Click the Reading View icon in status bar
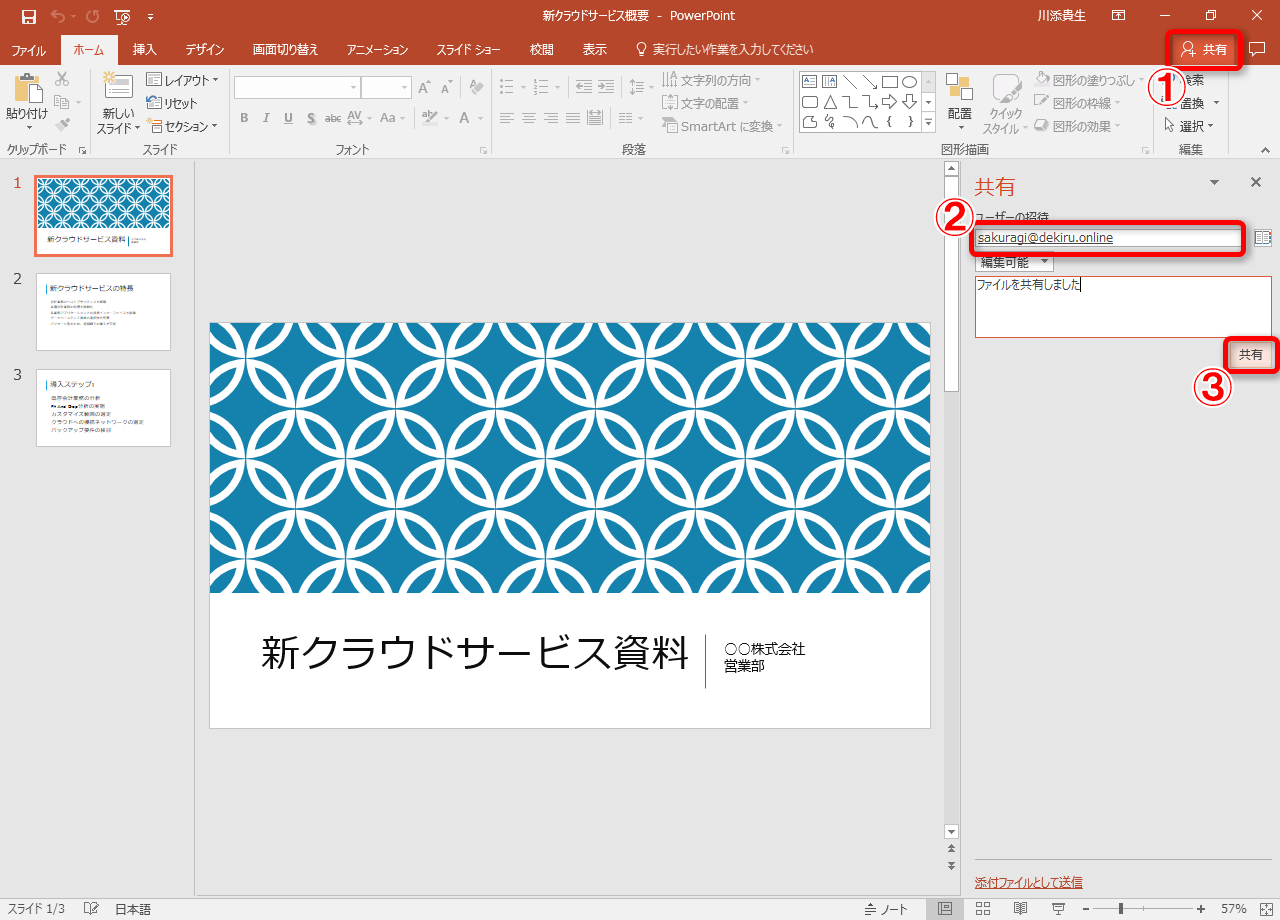Screen dimensions: 1280x920 [1020, 909]
